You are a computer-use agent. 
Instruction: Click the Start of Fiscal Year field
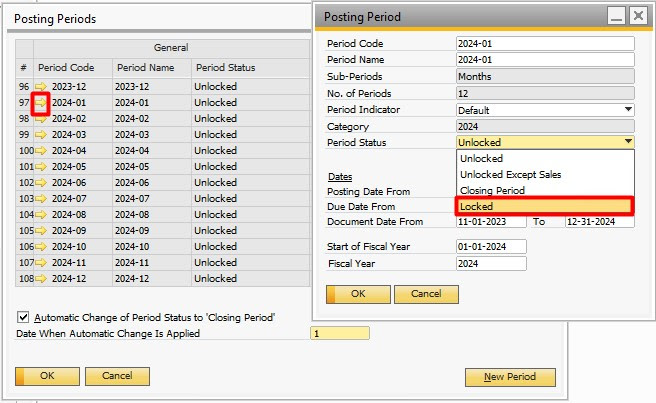490,247
